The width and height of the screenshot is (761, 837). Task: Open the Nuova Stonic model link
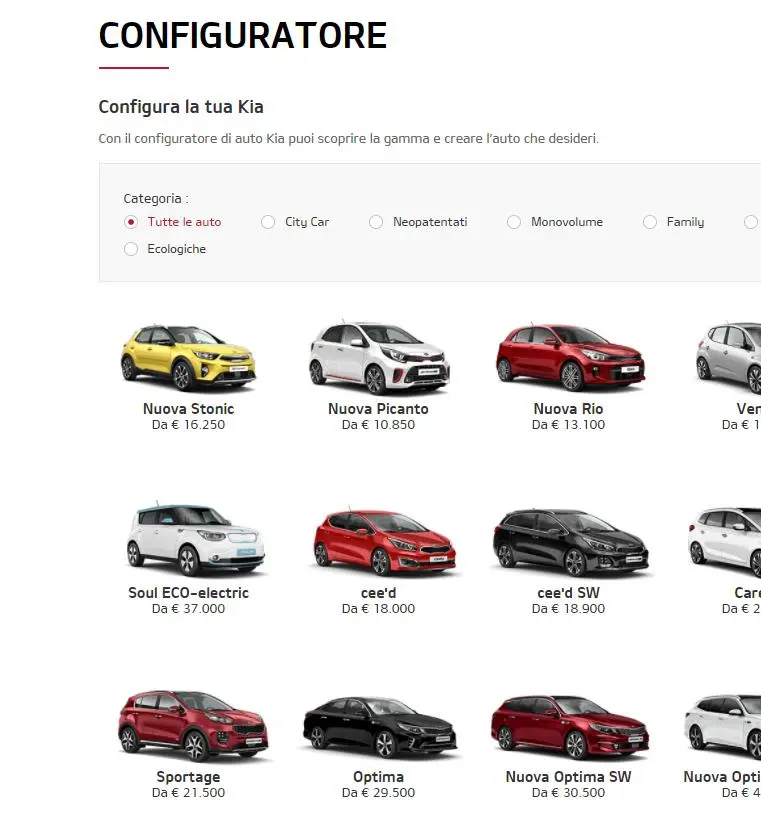[188, 409]
